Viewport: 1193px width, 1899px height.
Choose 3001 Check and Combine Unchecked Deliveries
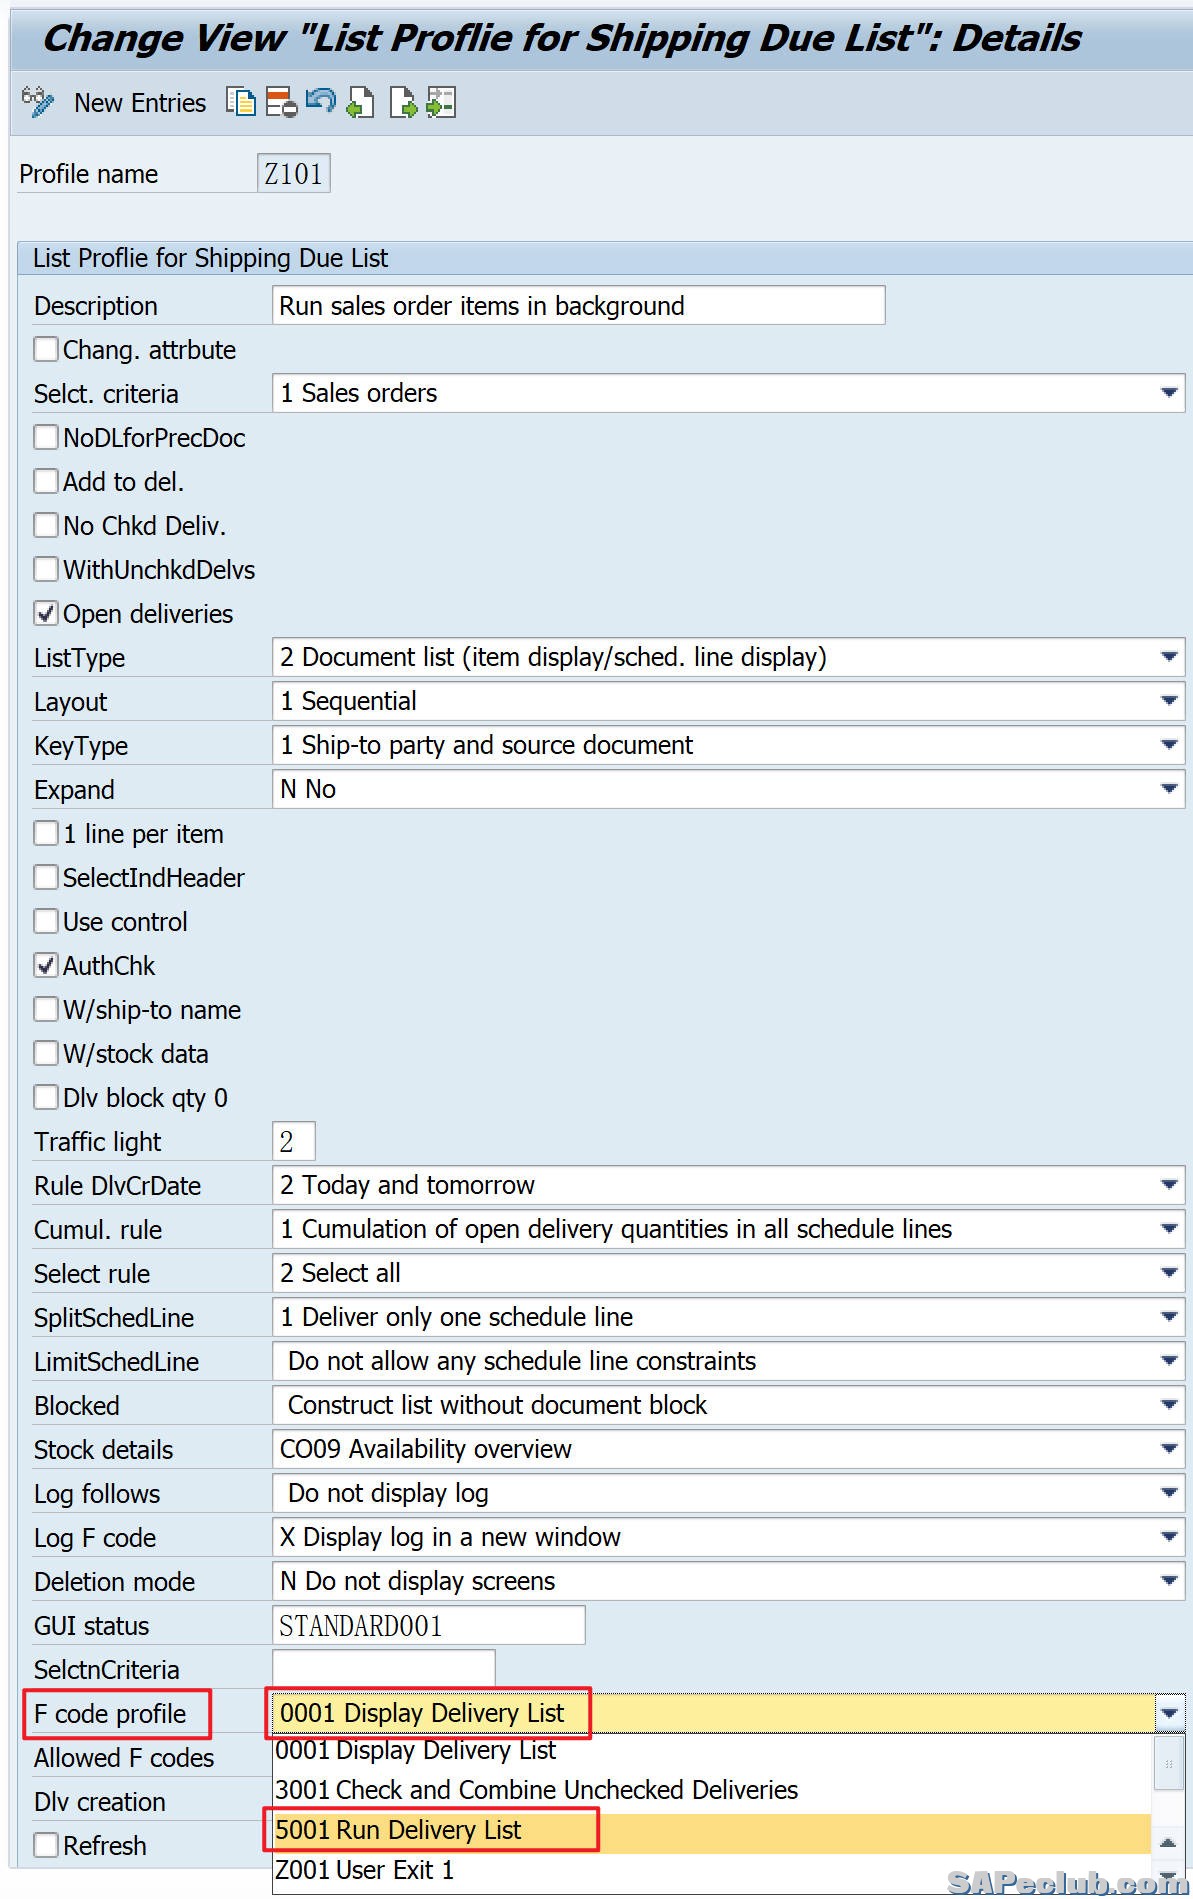coord(536,1790)
